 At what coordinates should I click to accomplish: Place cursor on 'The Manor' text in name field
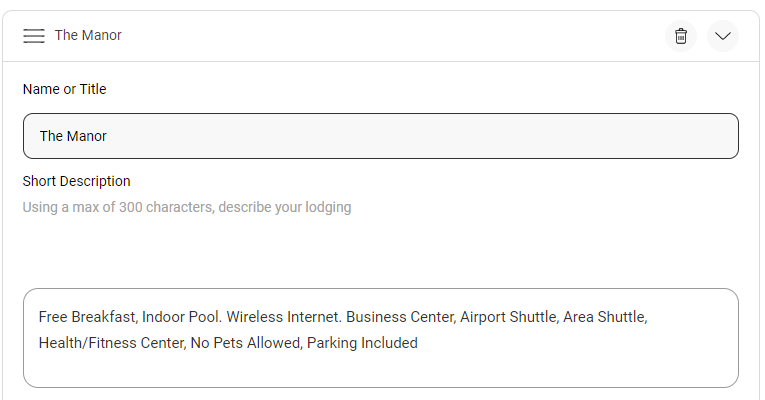click(x=73, y=136)
